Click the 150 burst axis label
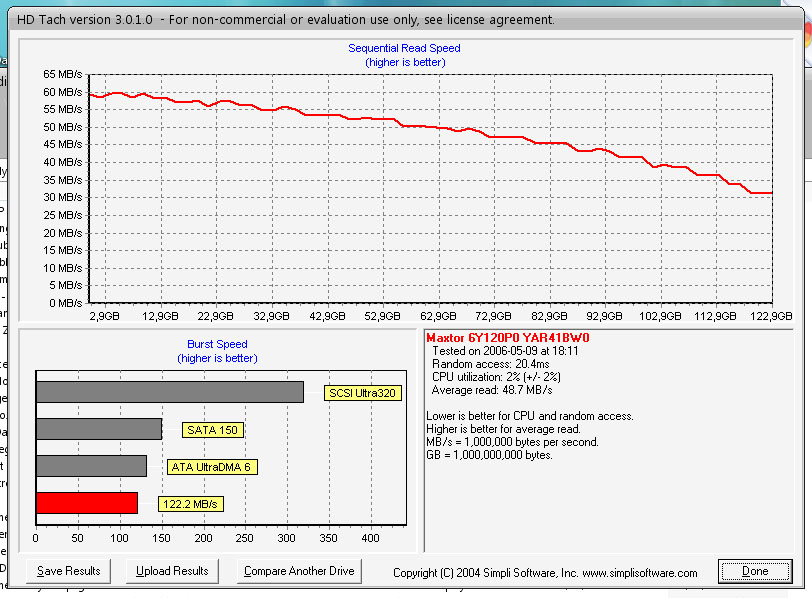This screenshot has height=598, width=812. [x=161, y=538]
